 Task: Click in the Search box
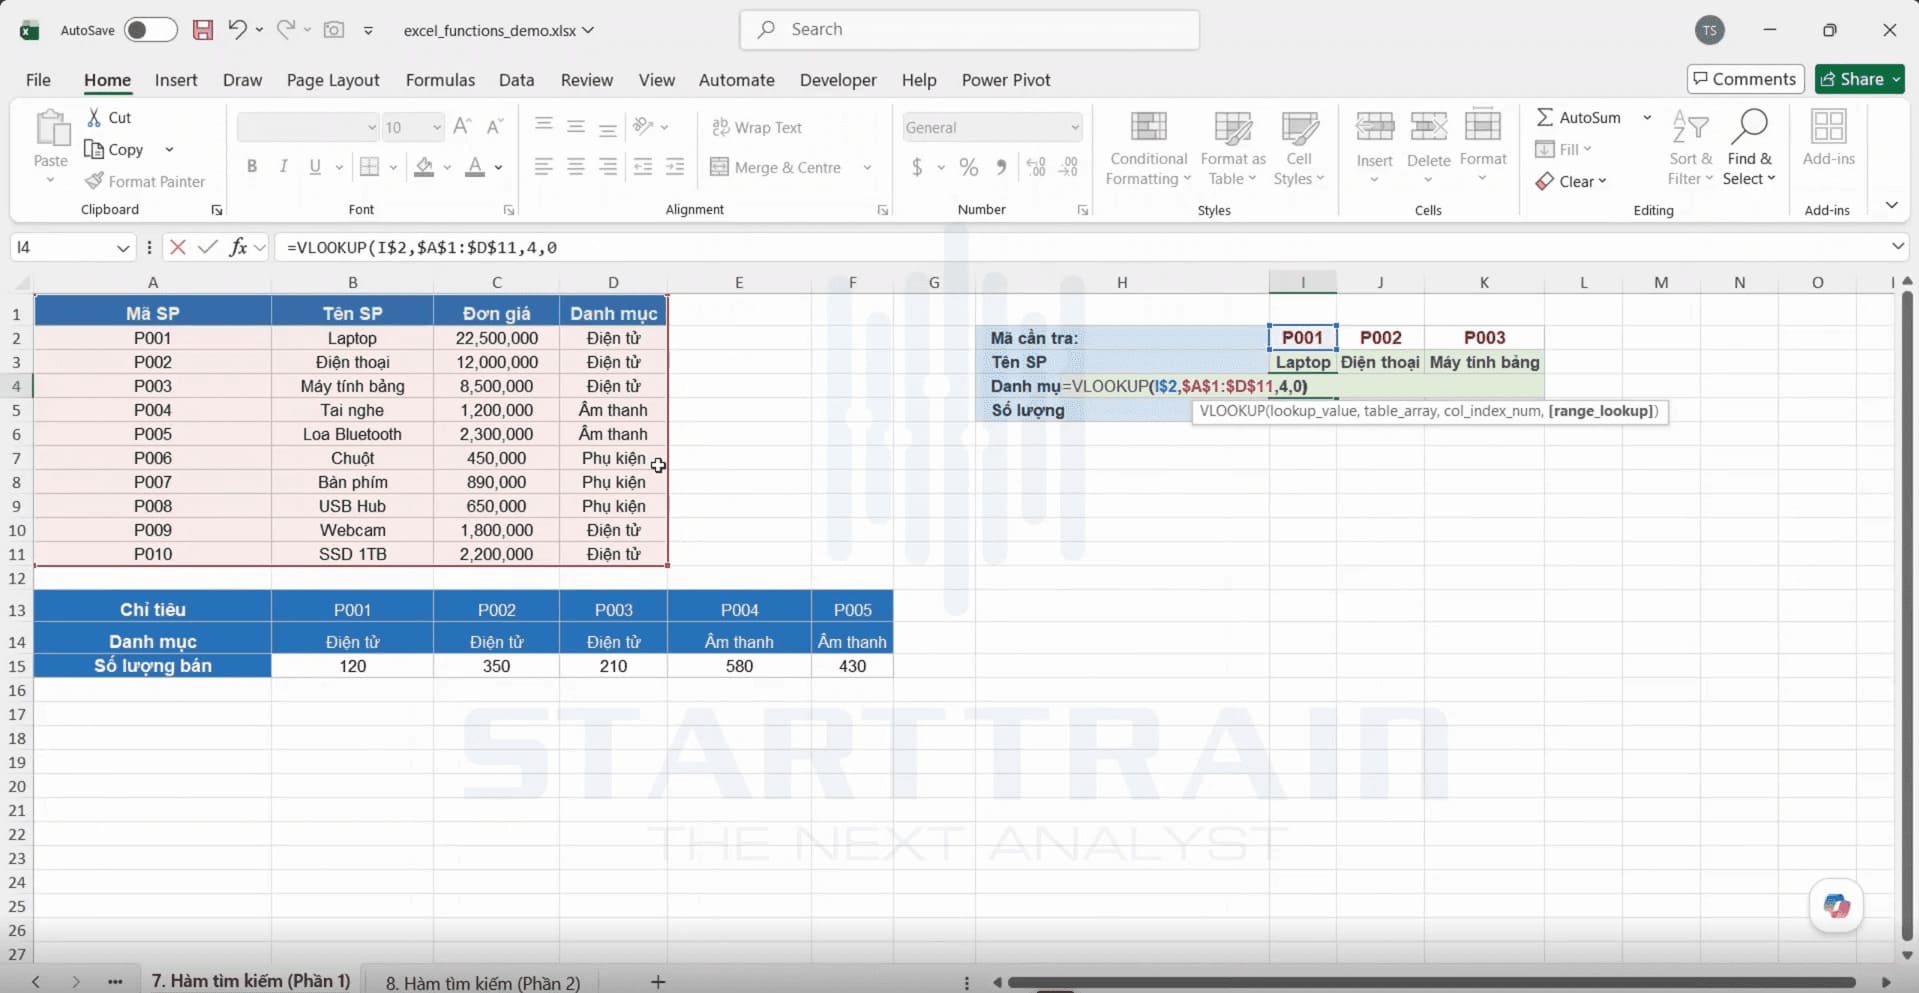(x=969, y=30)
